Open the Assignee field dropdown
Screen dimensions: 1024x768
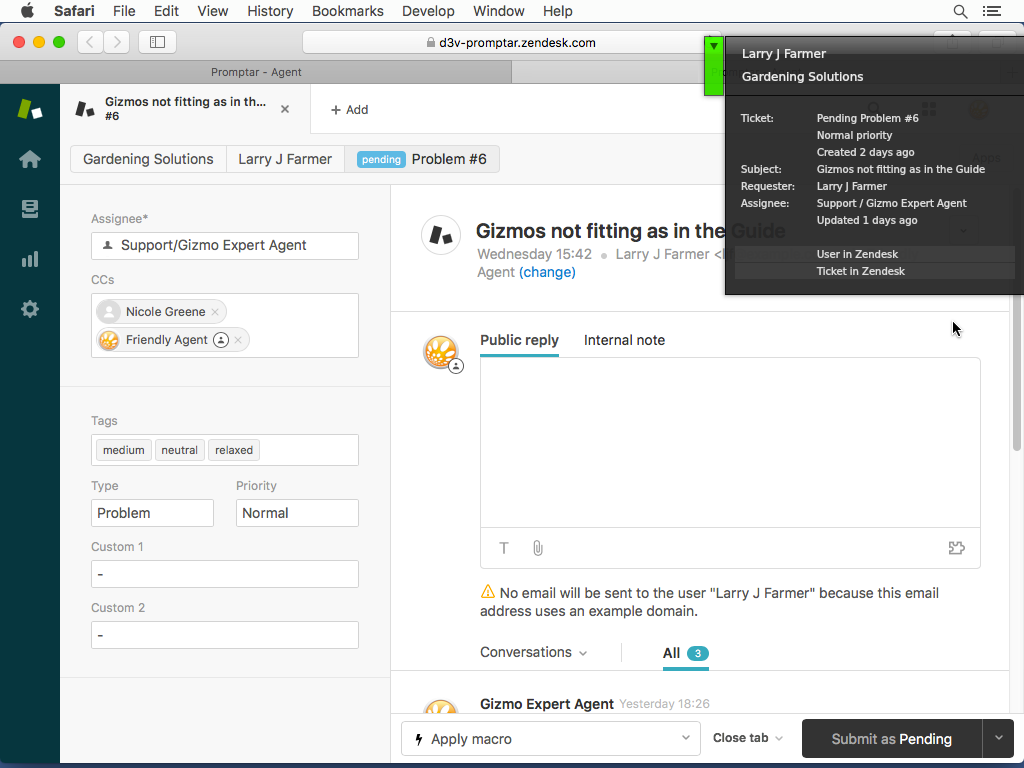225,246
